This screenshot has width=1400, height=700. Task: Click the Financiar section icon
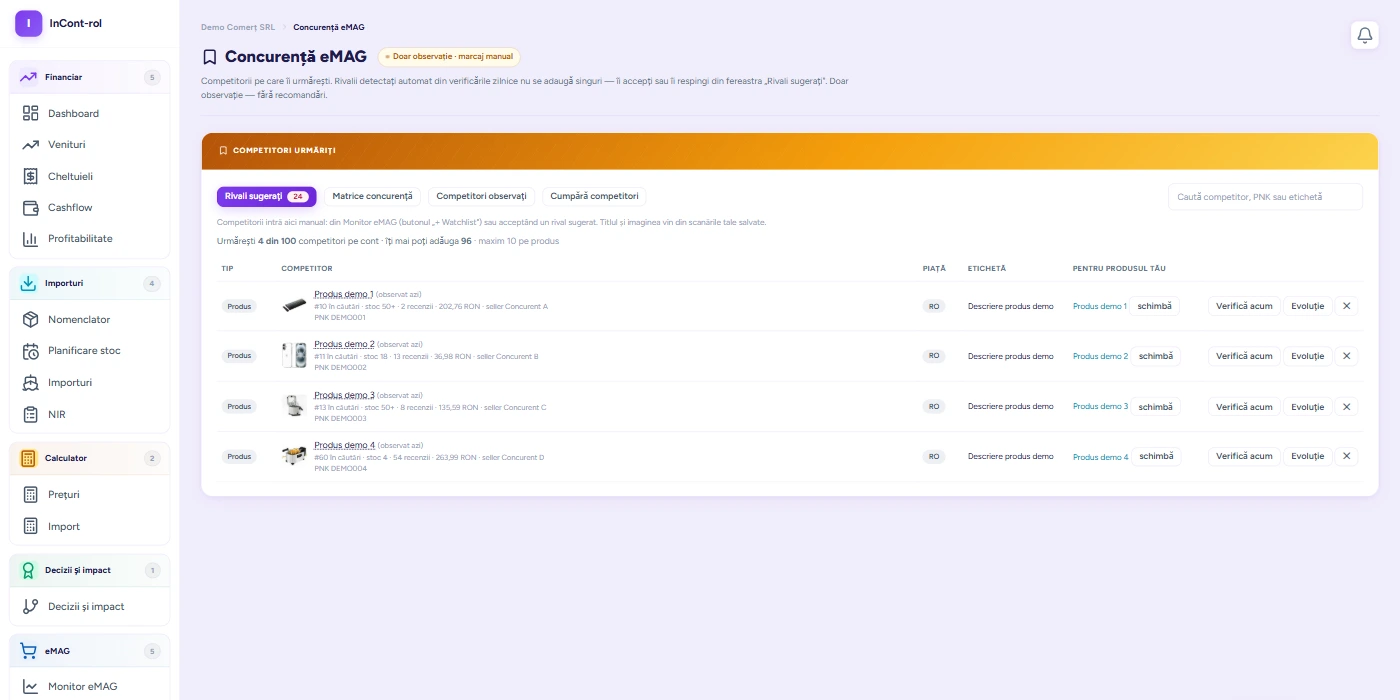click(28, 77)
